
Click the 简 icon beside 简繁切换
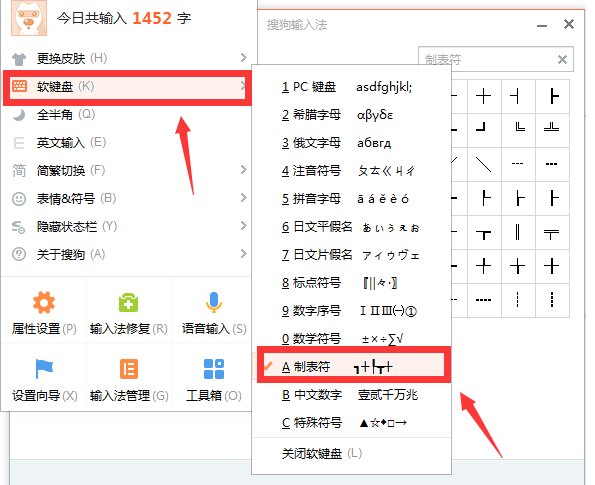tap(19, 171)
